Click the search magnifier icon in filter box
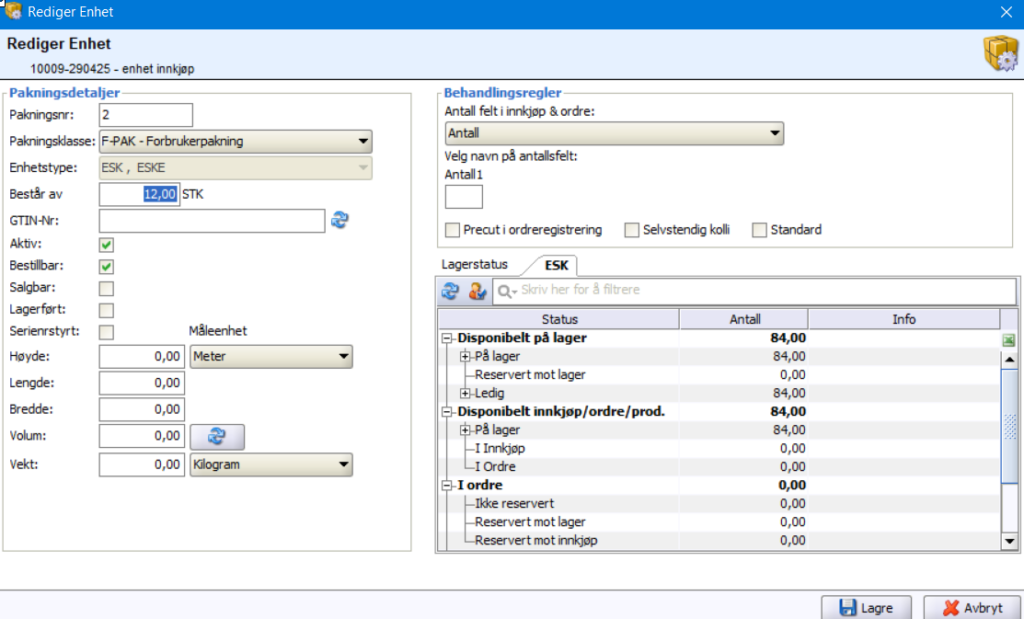1024x619 pixels. point(505,291)
